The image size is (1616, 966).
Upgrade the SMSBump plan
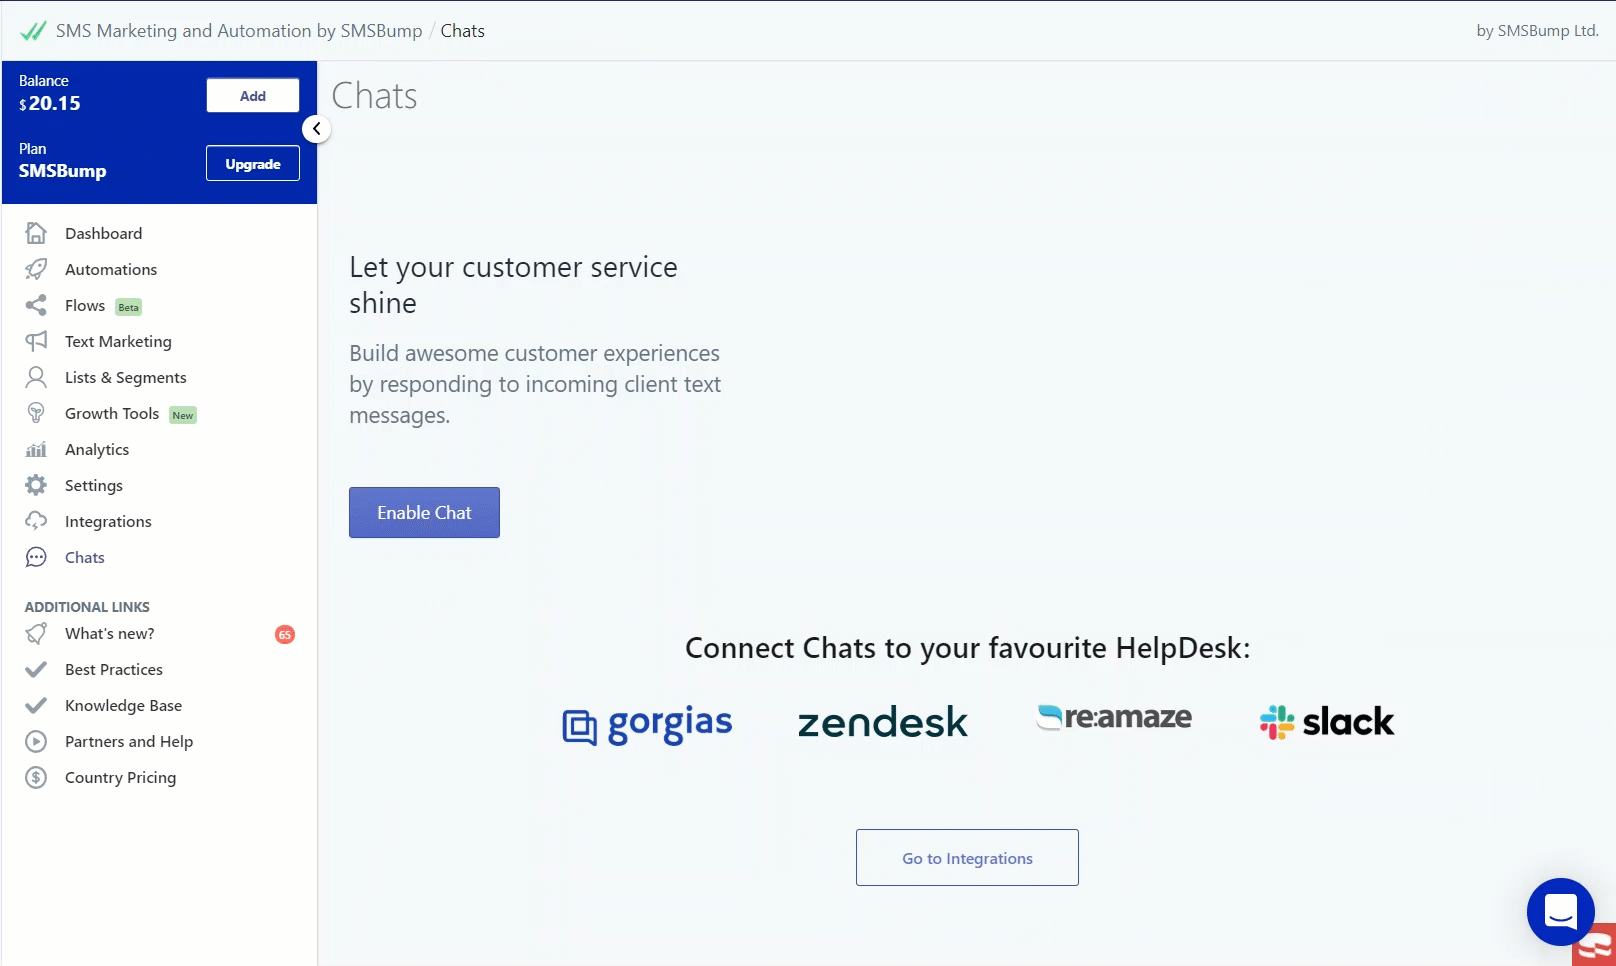[253, 164]
